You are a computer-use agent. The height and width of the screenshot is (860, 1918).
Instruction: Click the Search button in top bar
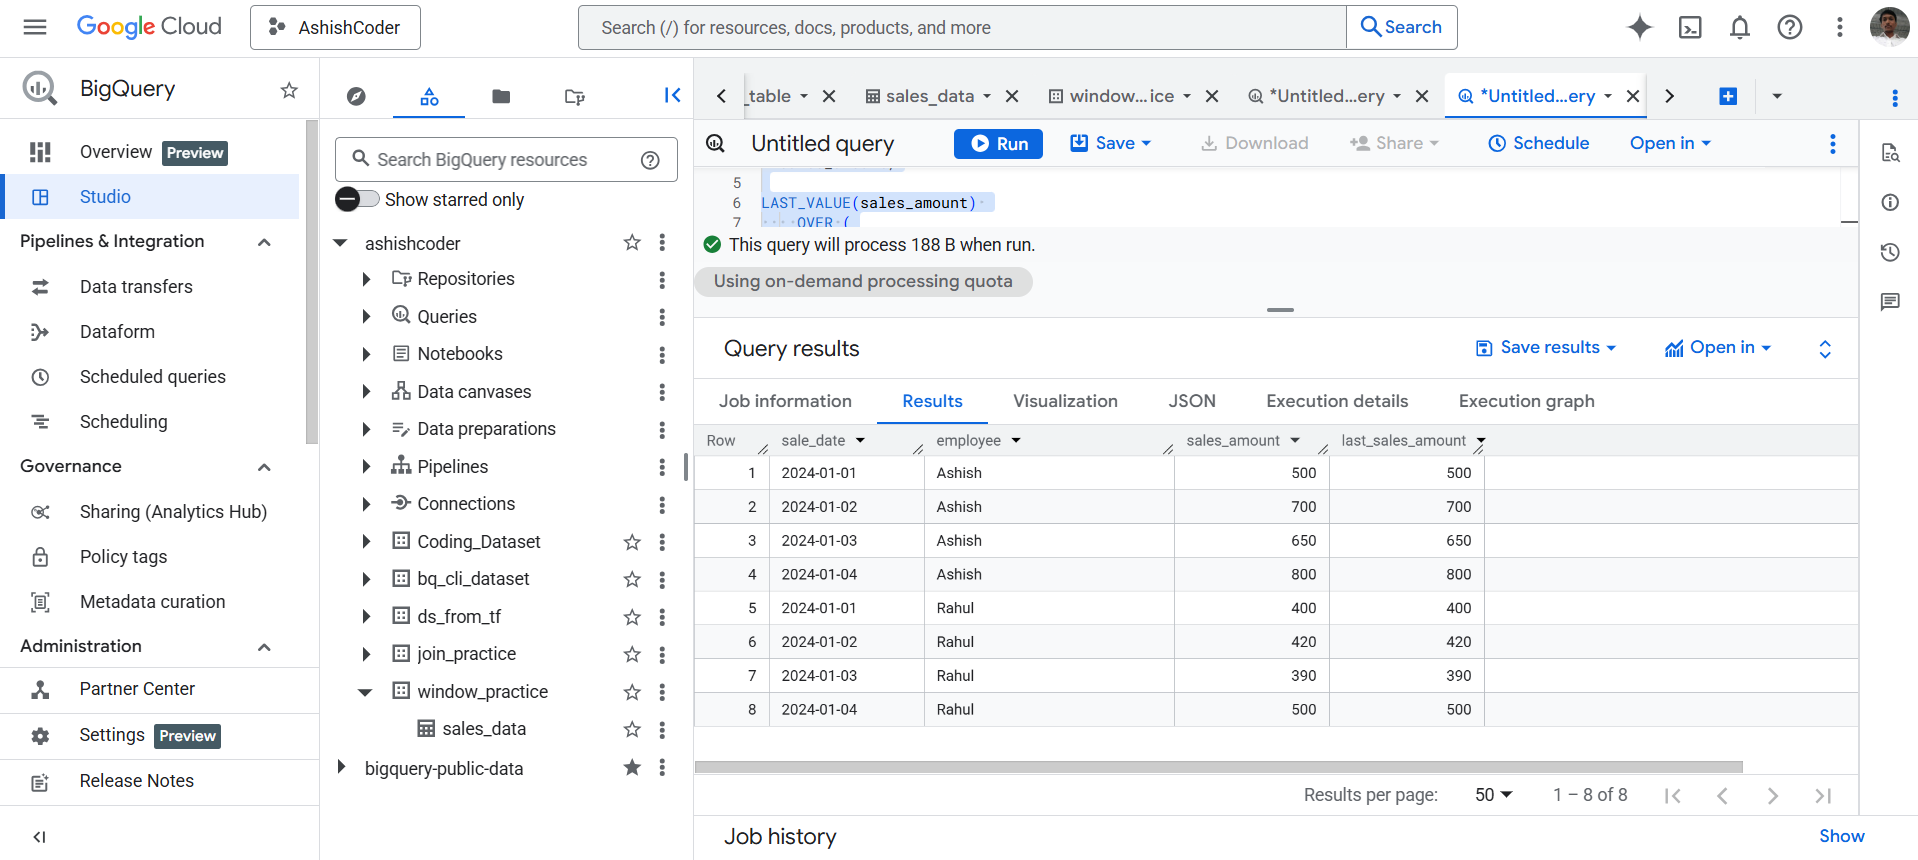point(1402,27)
